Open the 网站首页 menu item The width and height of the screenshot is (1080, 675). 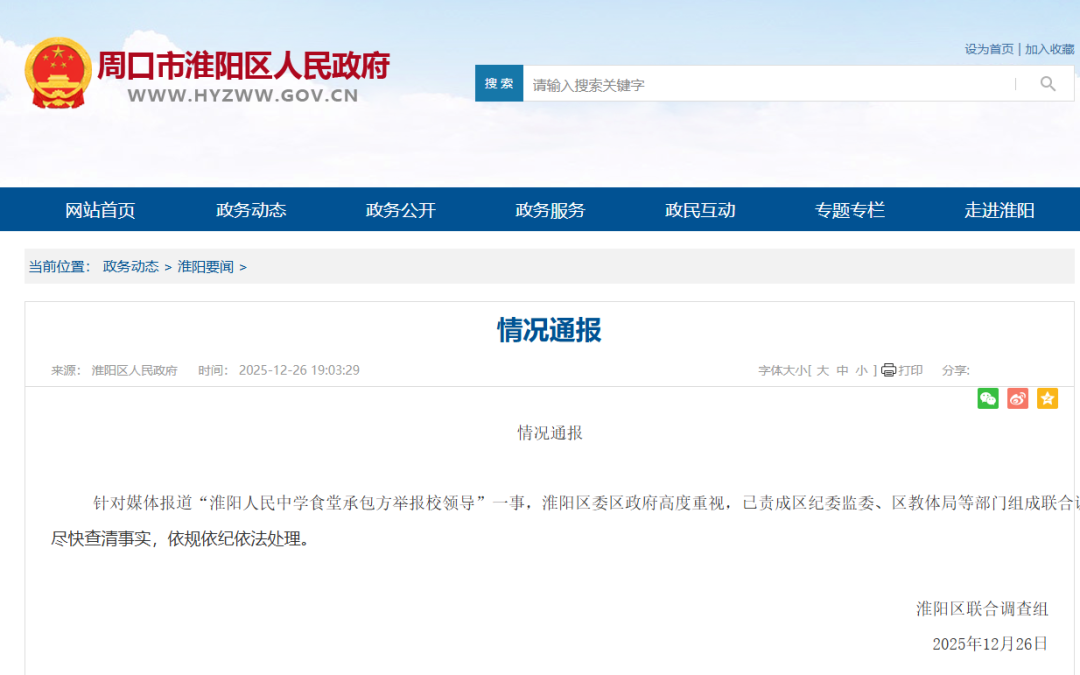point(100,210)
